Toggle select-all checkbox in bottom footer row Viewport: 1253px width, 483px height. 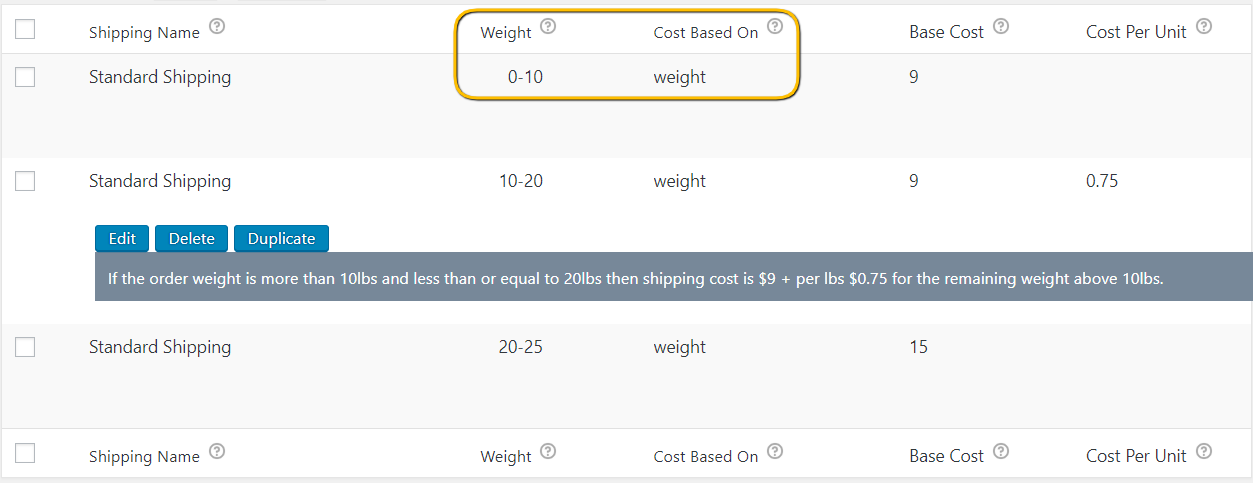tap(25, 454)
